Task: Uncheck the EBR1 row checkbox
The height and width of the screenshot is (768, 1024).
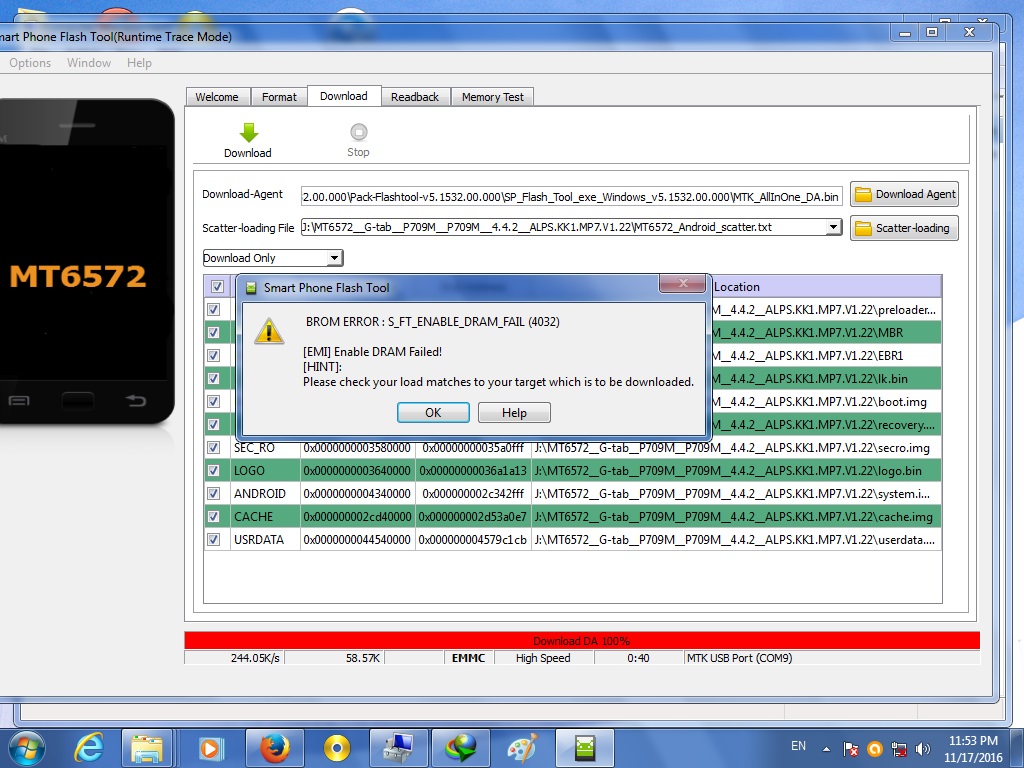Action: coord(214,355)
